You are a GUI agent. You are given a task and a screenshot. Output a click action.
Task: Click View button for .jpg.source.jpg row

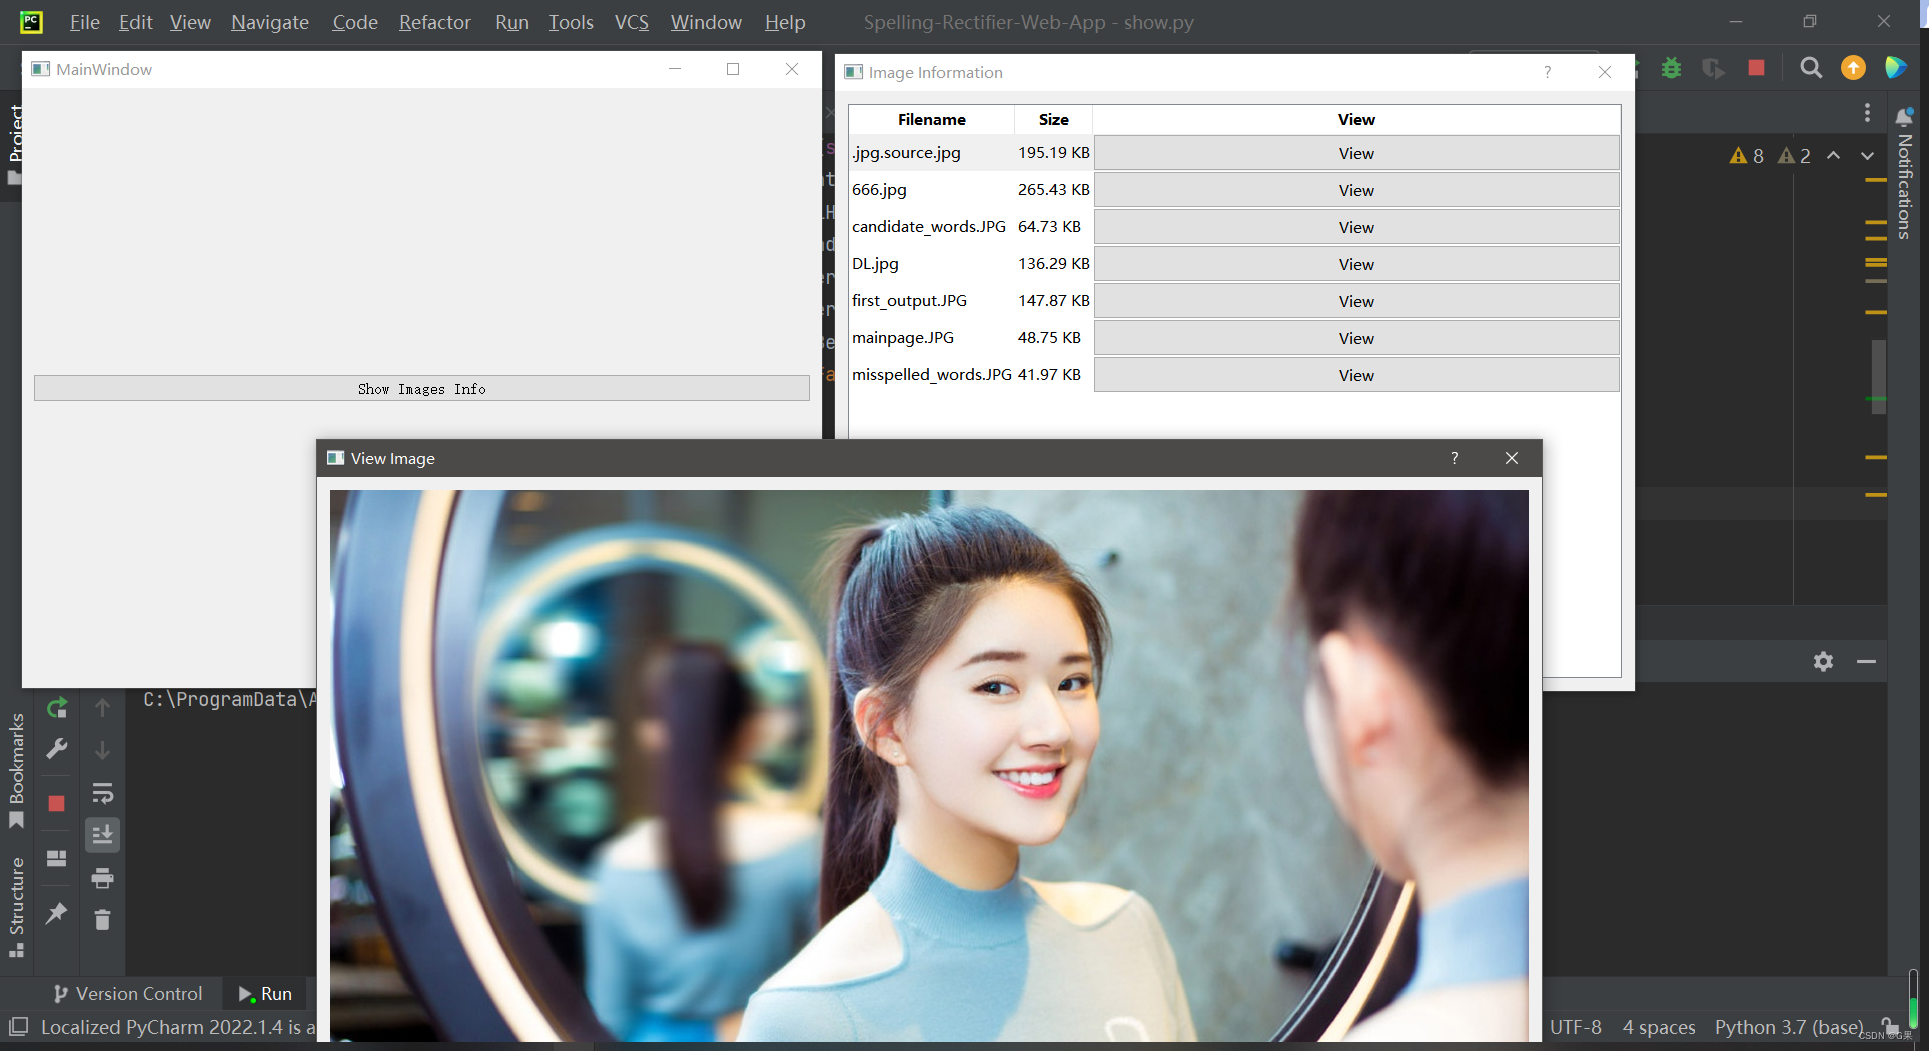pos(1357,153)
